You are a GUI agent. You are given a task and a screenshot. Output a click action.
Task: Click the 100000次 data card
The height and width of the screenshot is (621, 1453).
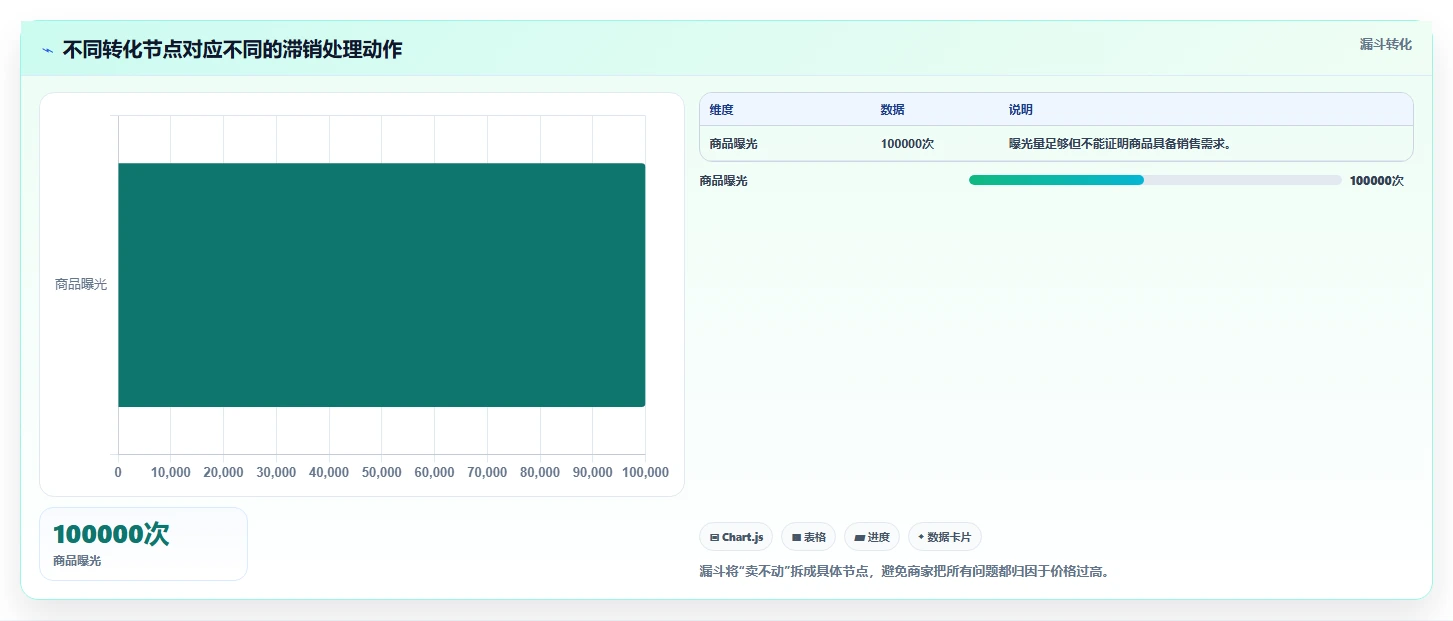[143, 544]
